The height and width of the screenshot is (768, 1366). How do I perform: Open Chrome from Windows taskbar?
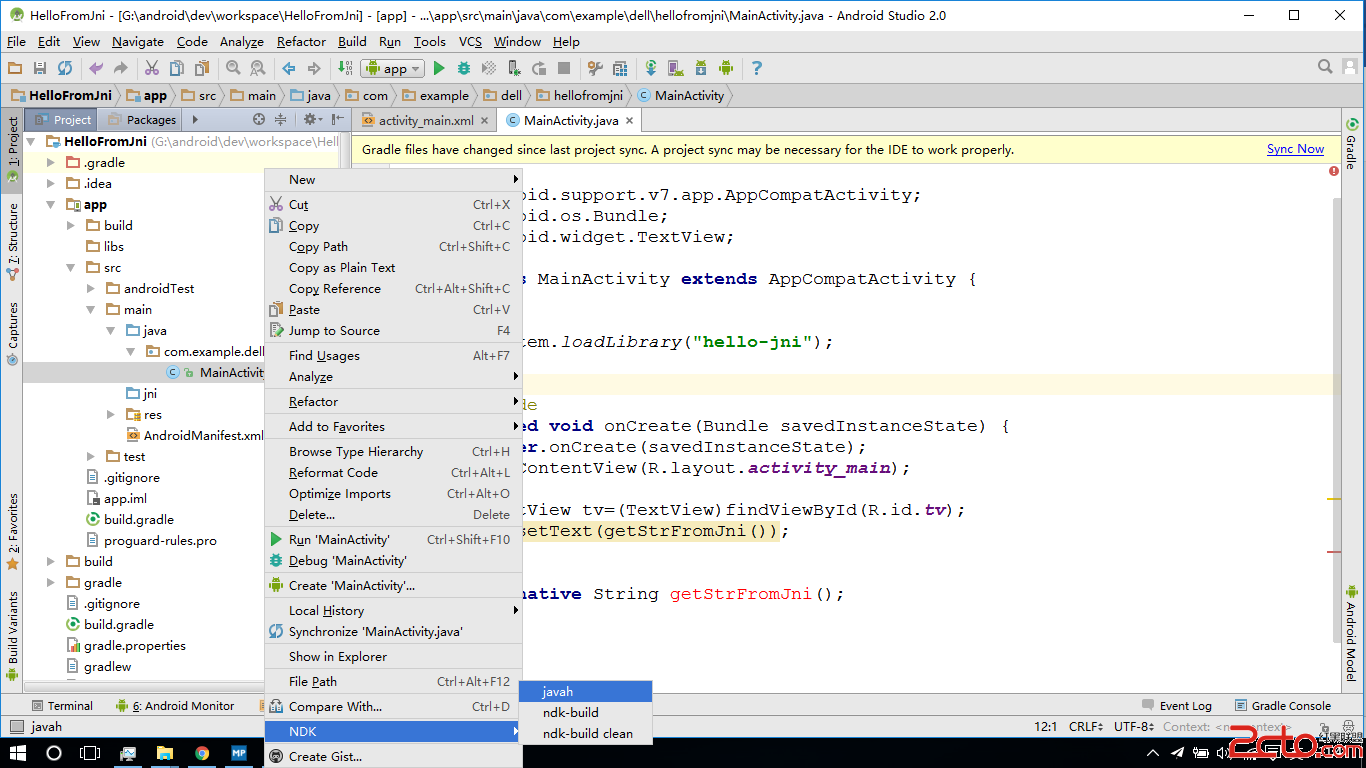coord(202,753)
